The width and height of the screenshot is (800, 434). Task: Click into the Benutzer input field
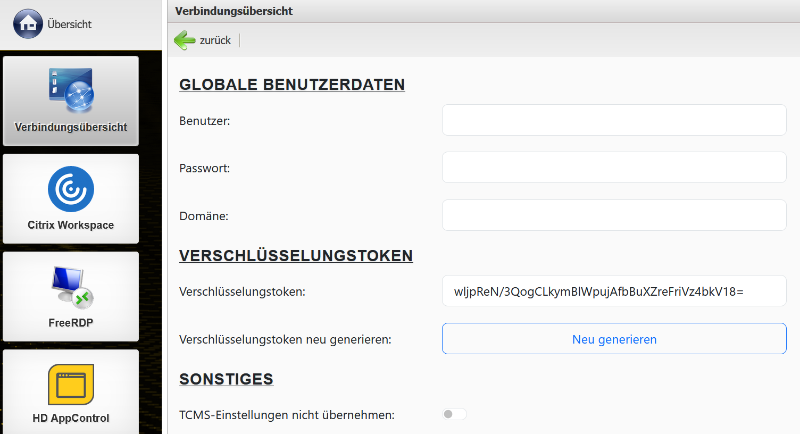(614, 120)
